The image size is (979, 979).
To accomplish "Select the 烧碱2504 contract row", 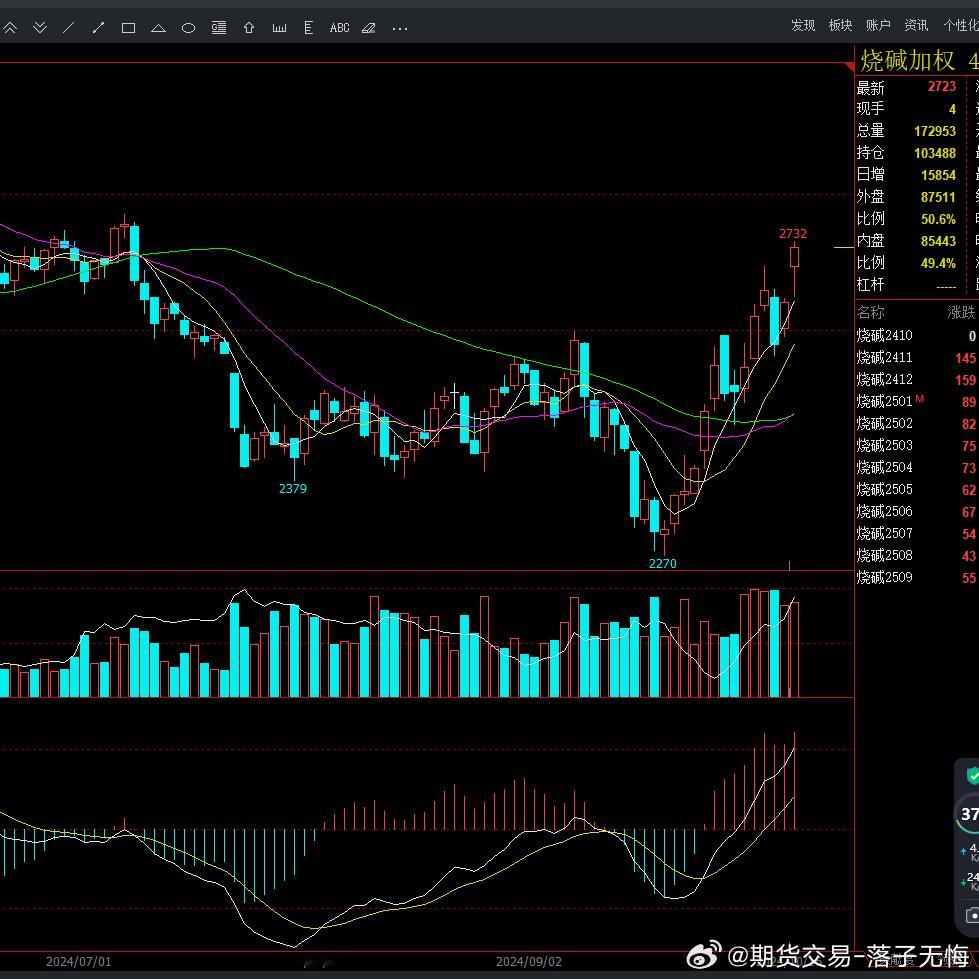I will (x=917, y=468).
